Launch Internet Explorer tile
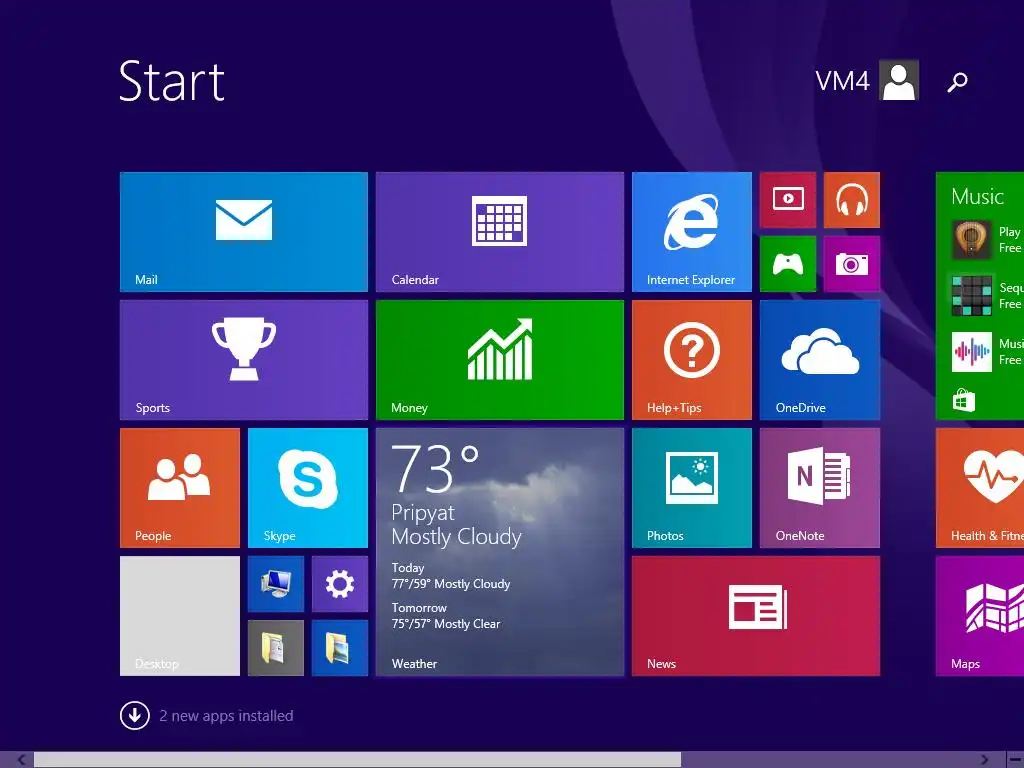This screenshot has height=768, width=1024. (692, 232)
